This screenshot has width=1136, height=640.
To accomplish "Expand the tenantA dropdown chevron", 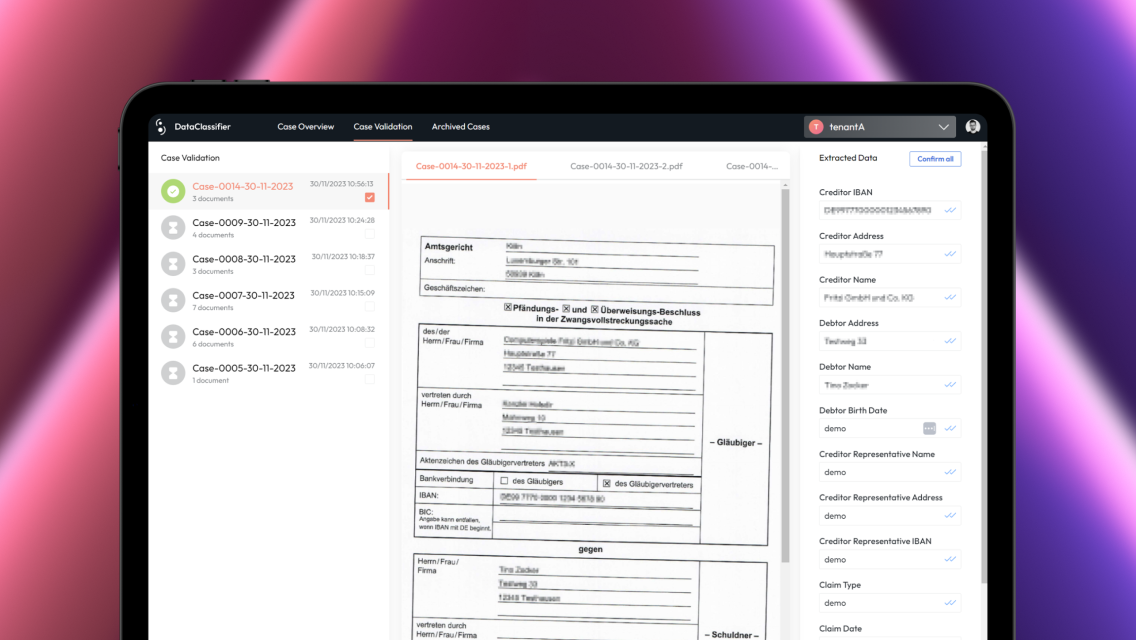I will point(943,127).
